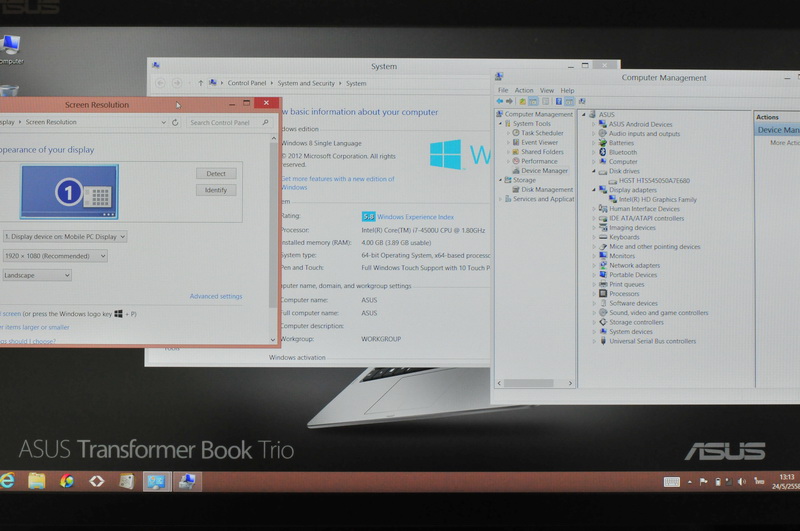Click the ASUS Android Devices icon
The width and height of the screenshot is (800, 531).
click(x=603, y=124)
